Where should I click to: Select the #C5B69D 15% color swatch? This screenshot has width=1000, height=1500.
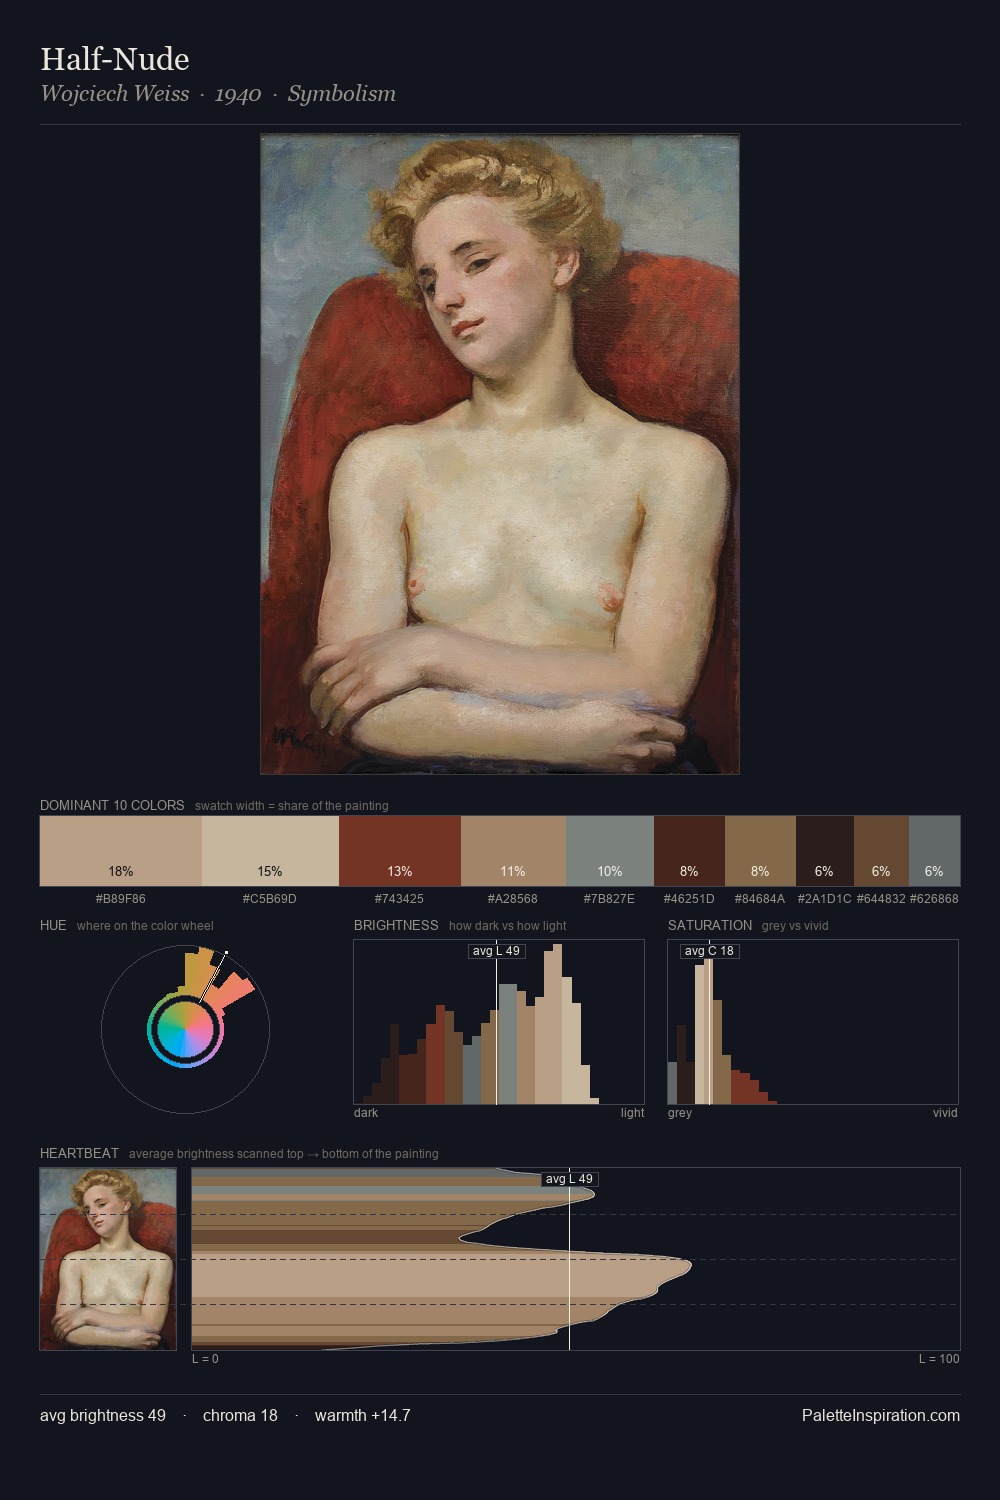coord(270,851)
